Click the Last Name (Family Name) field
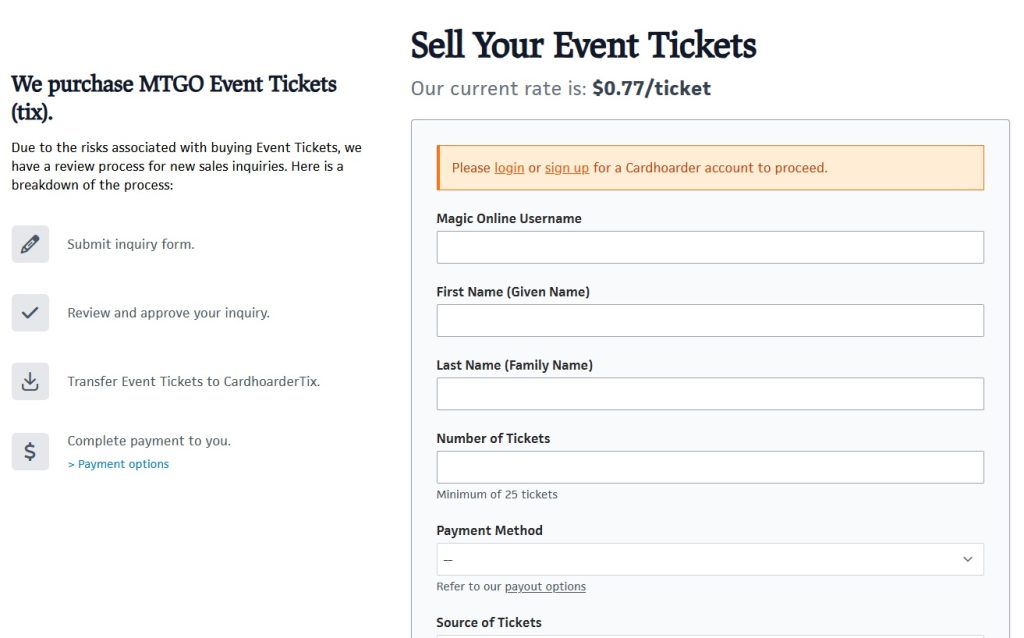 710,393
